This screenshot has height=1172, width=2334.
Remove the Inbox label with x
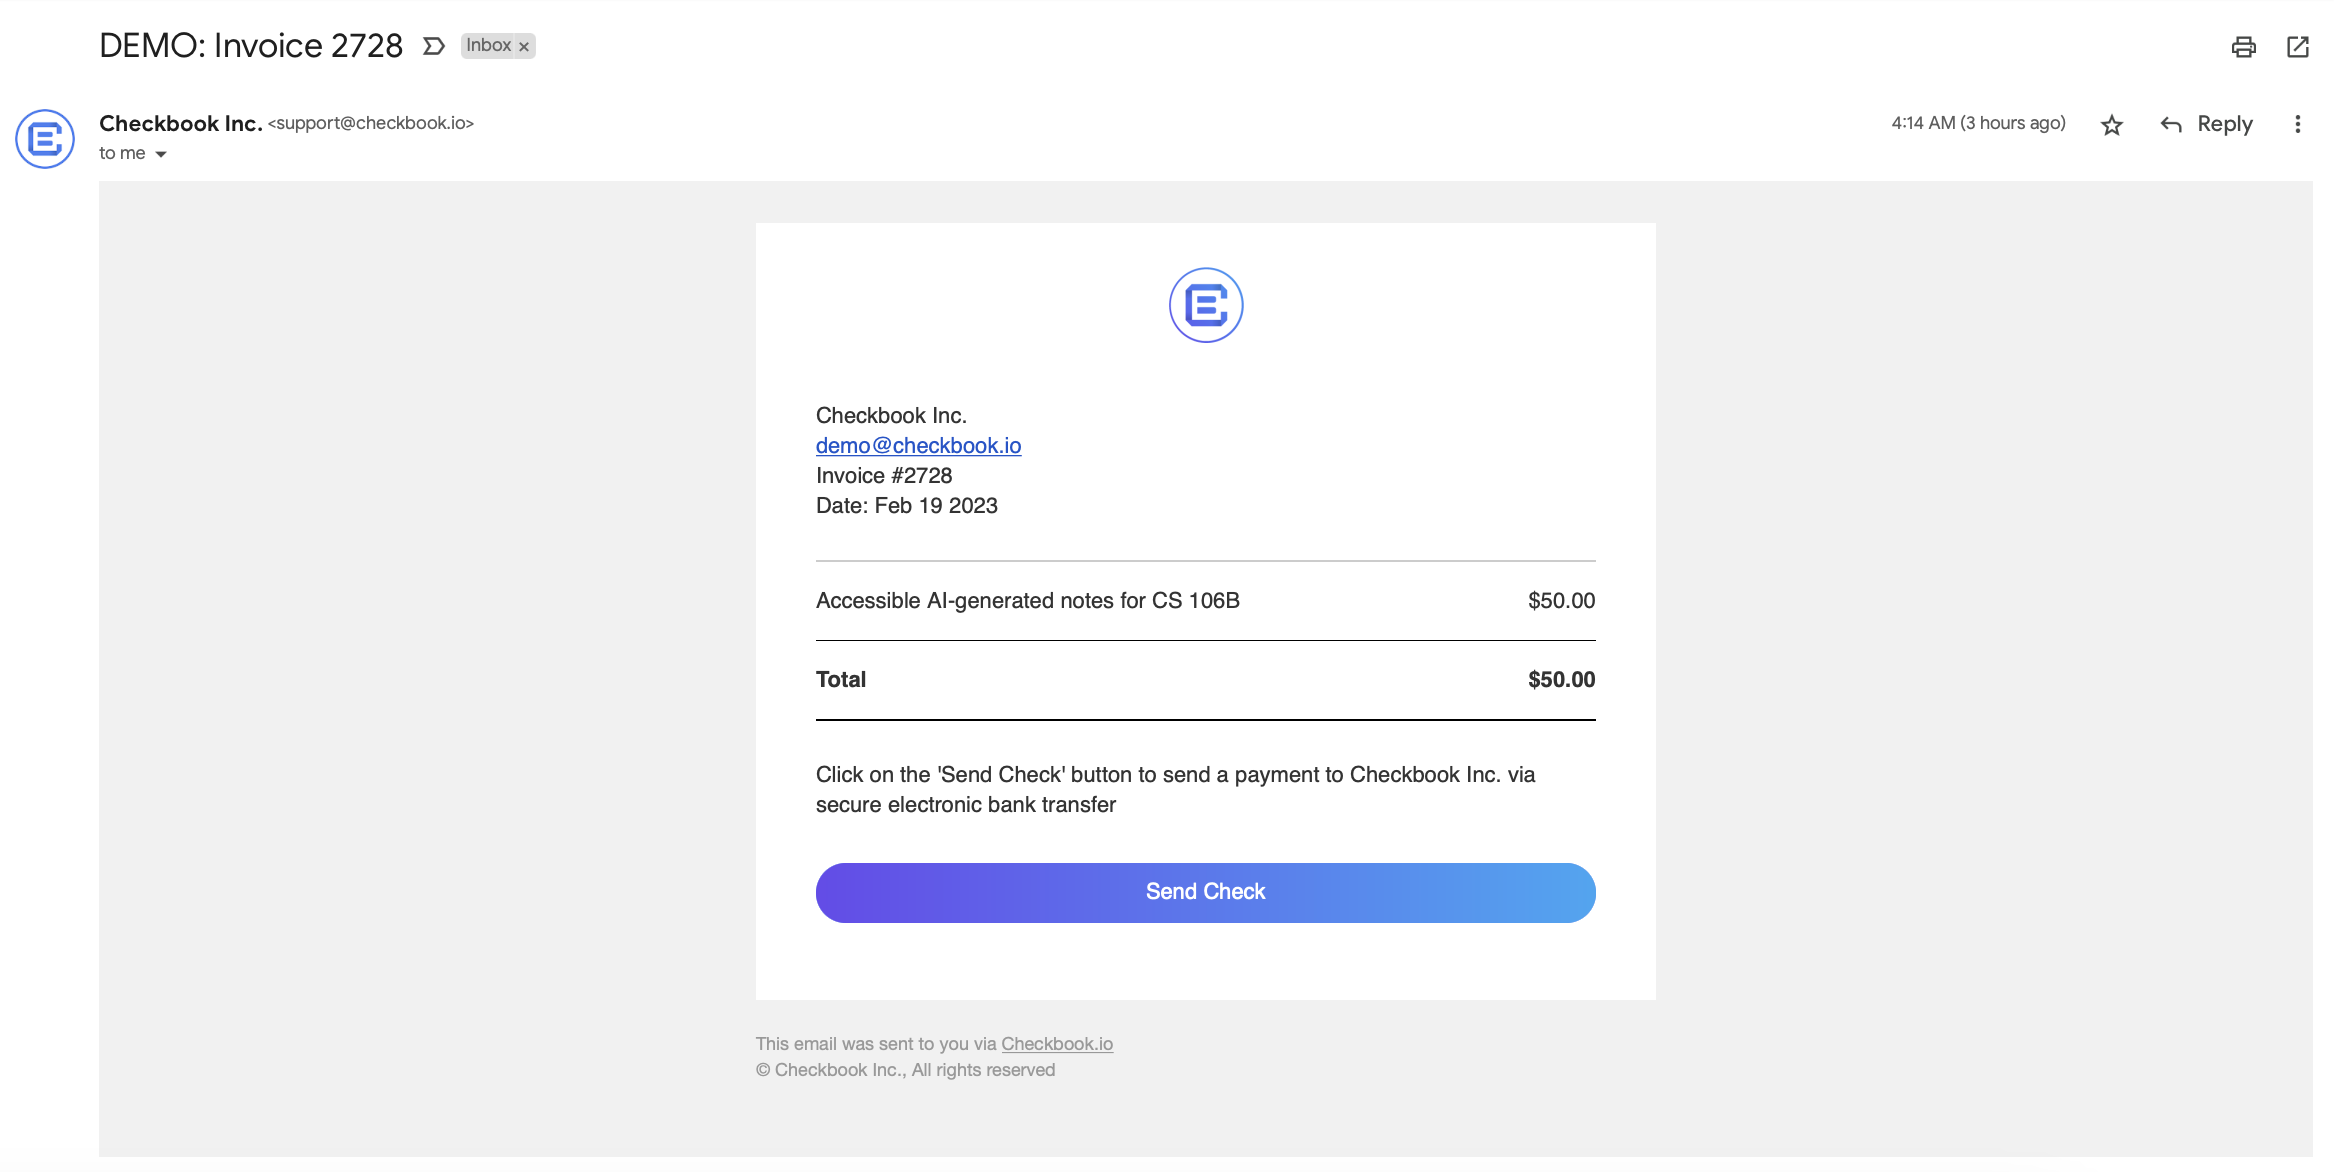(523, 47)
